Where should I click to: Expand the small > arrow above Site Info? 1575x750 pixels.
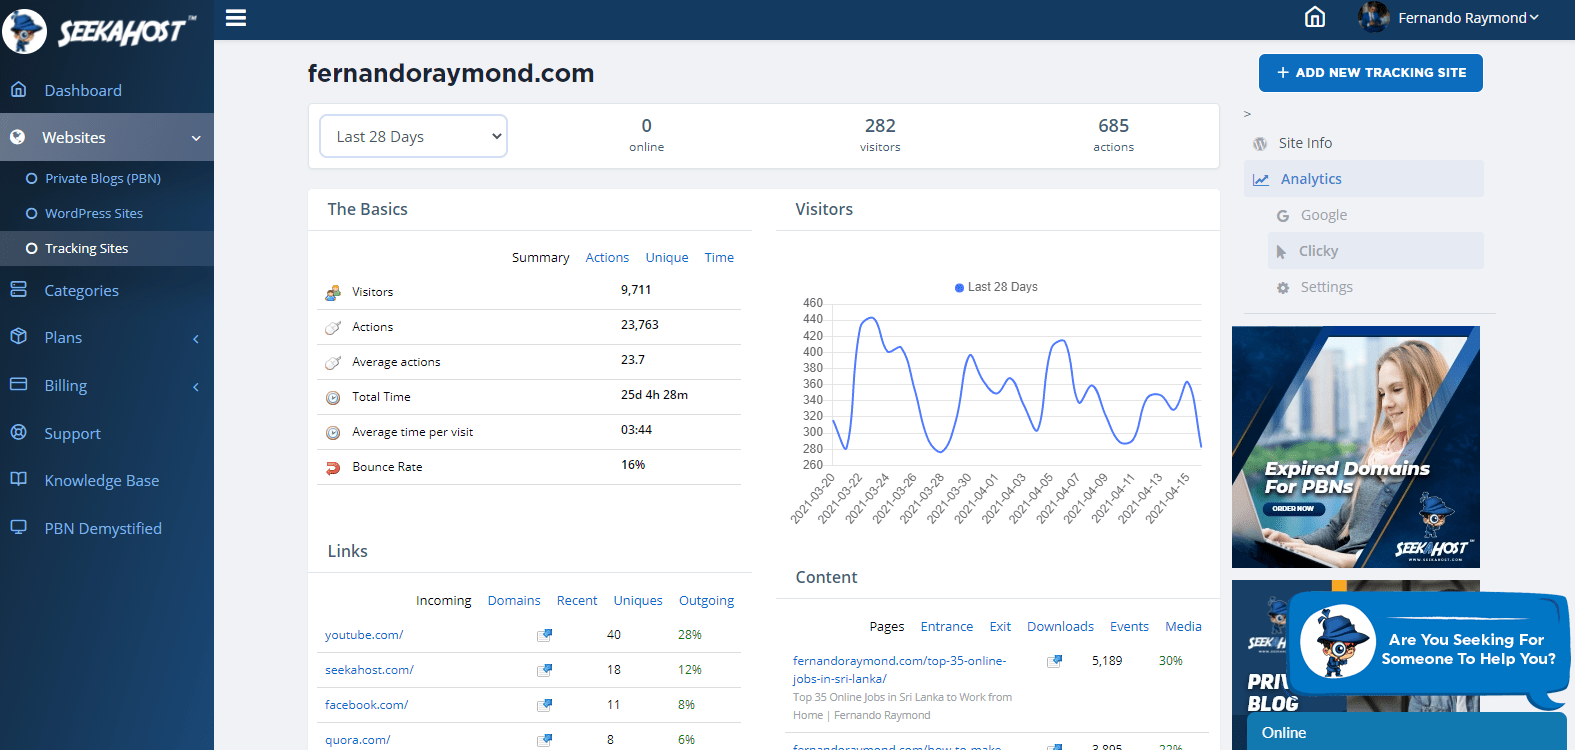tap(1247, 114)
